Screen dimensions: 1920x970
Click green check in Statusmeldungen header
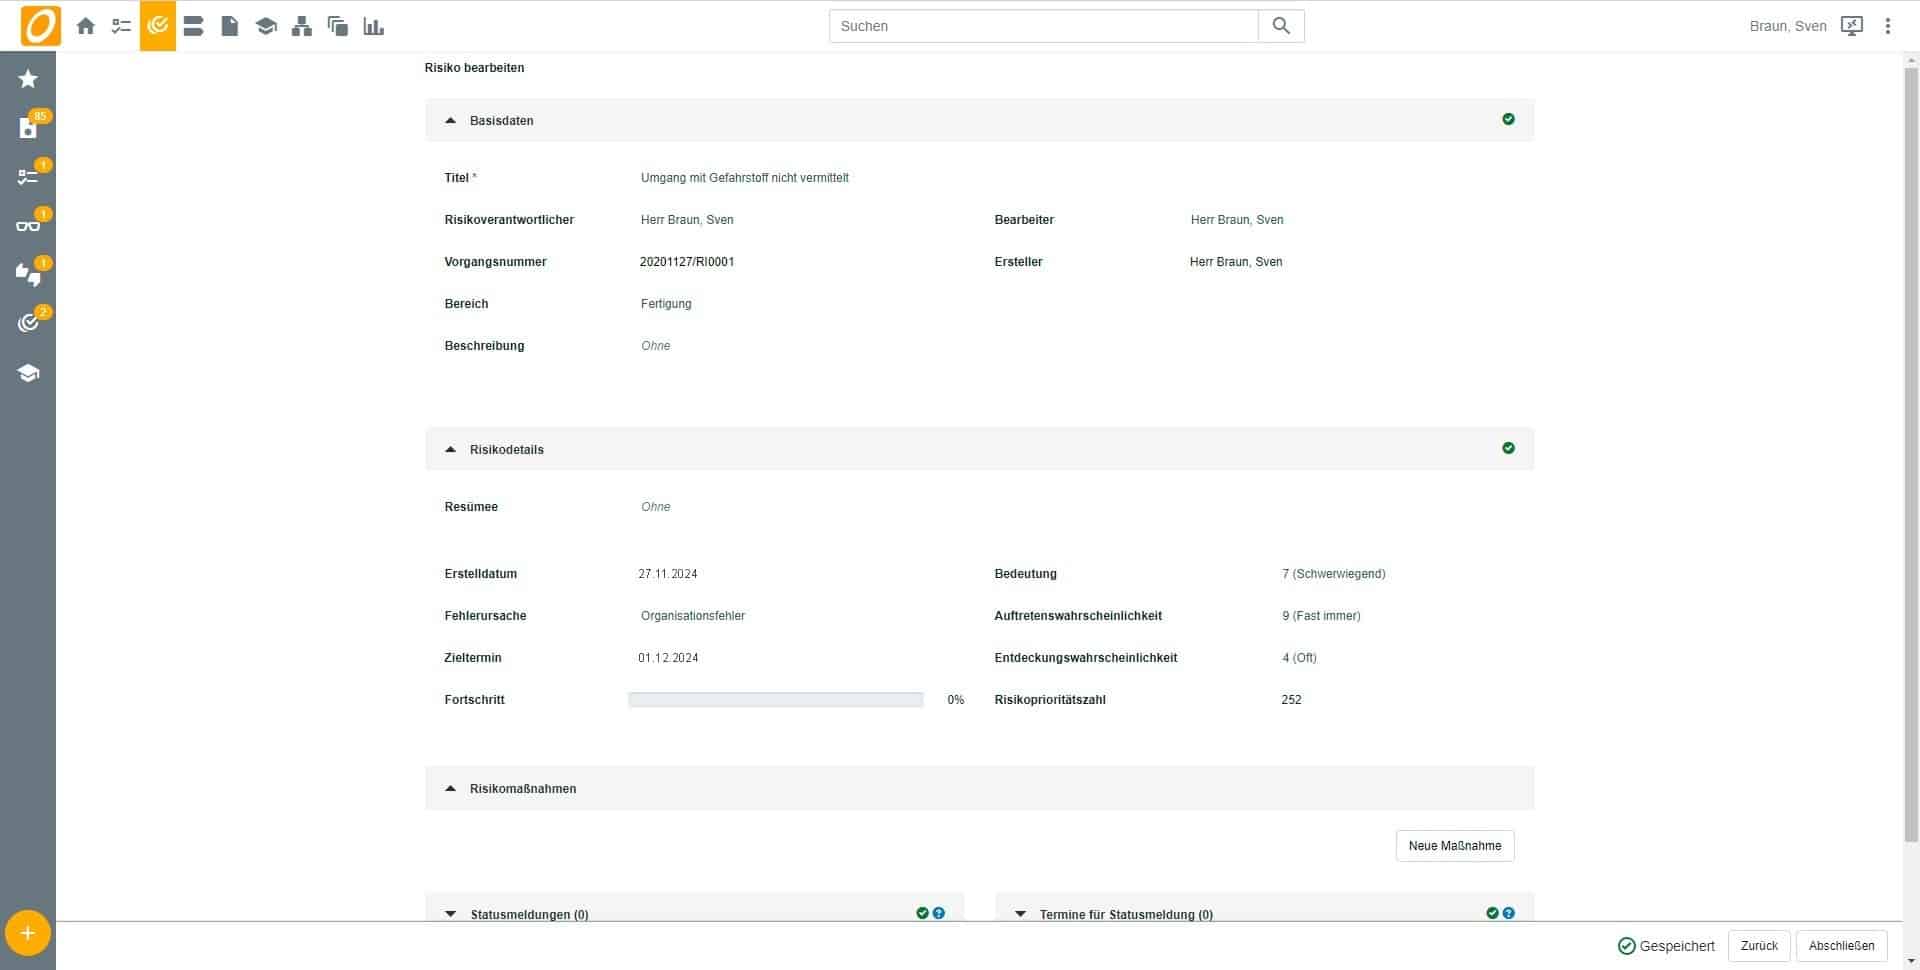coord(922,913)
